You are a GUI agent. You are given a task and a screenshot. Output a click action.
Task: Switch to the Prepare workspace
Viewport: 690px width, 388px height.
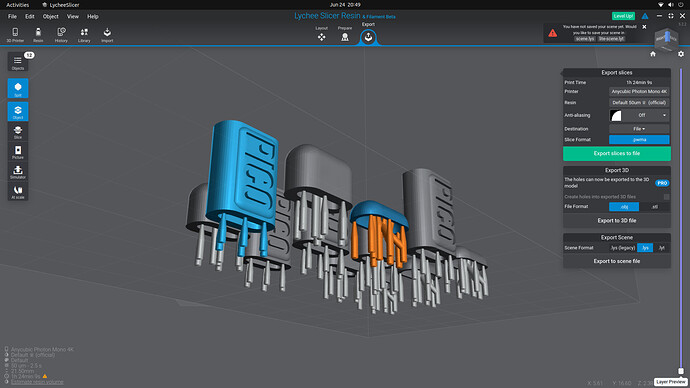tap(345, 34)
